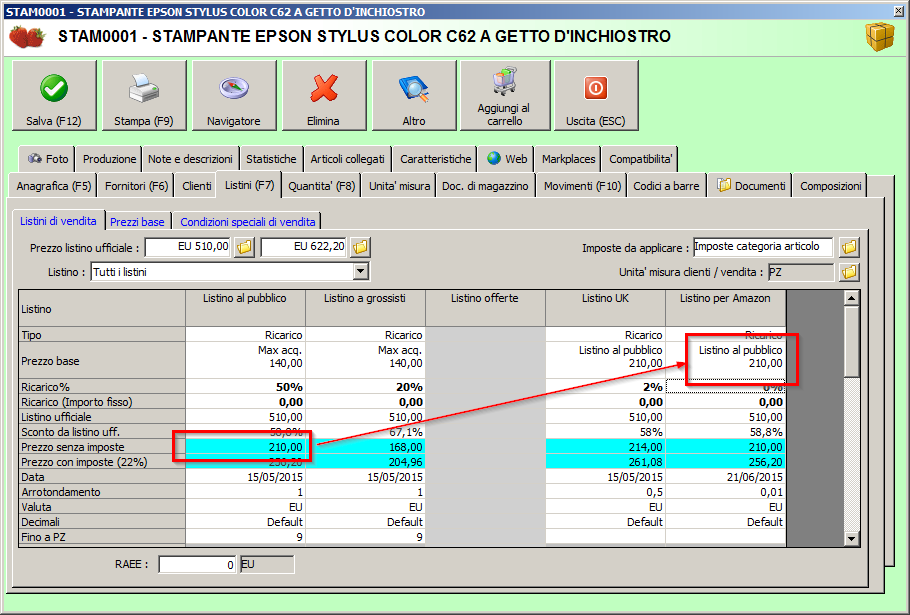Click the table scrollbar up arrow

click(x=851, y=299)
